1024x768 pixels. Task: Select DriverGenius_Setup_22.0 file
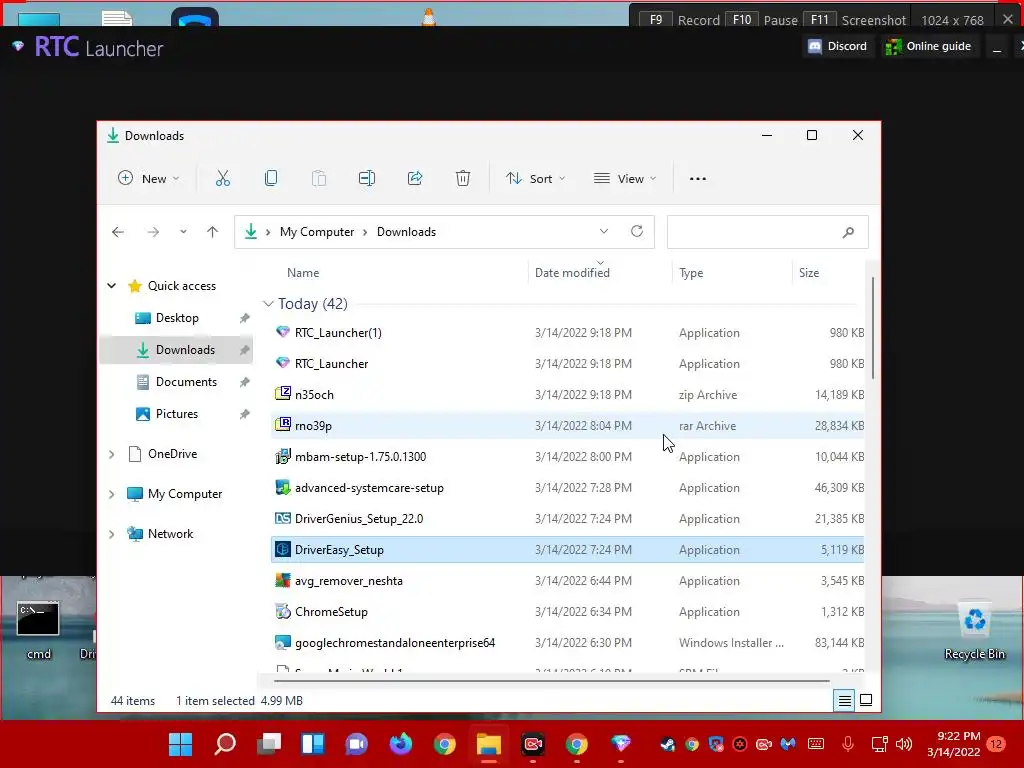click(x=568, y=519)
